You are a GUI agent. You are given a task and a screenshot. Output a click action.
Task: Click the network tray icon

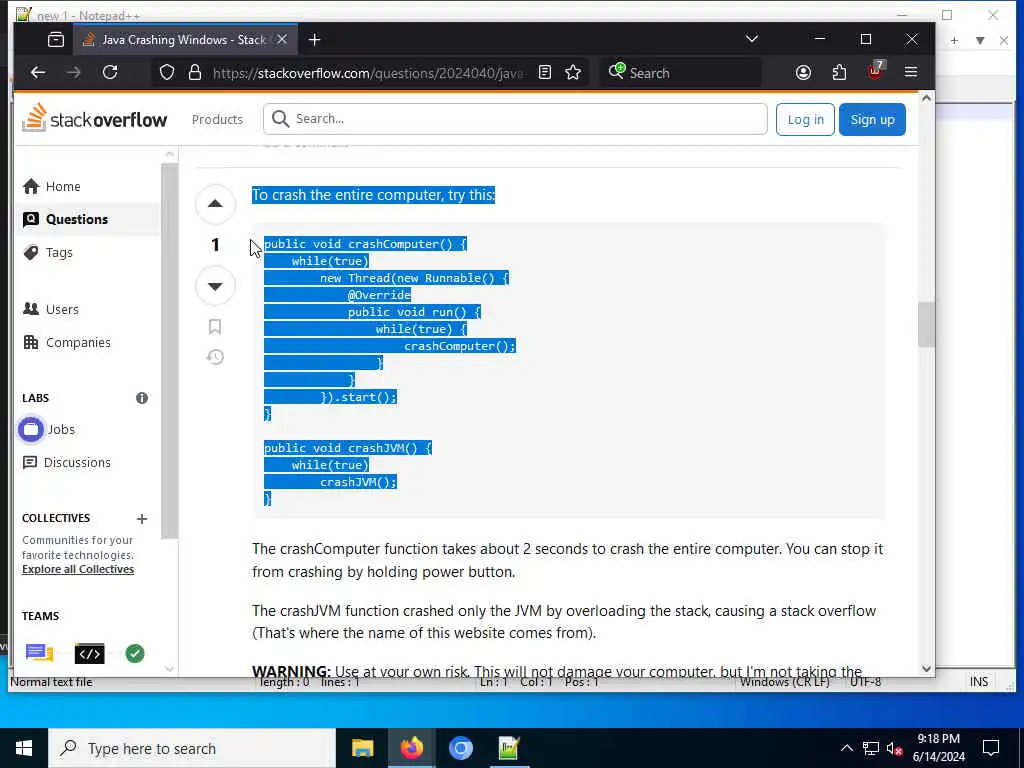pyautogui.click(x=871, y=748)
